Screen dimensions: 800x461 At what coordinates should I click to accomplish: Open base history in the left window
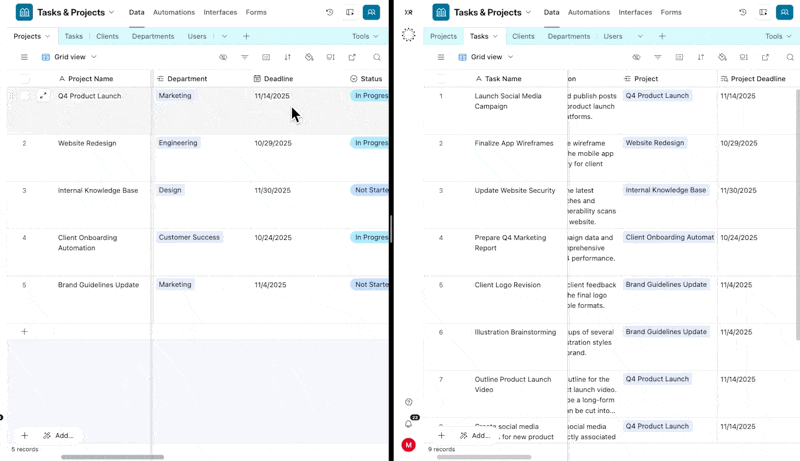330,12
